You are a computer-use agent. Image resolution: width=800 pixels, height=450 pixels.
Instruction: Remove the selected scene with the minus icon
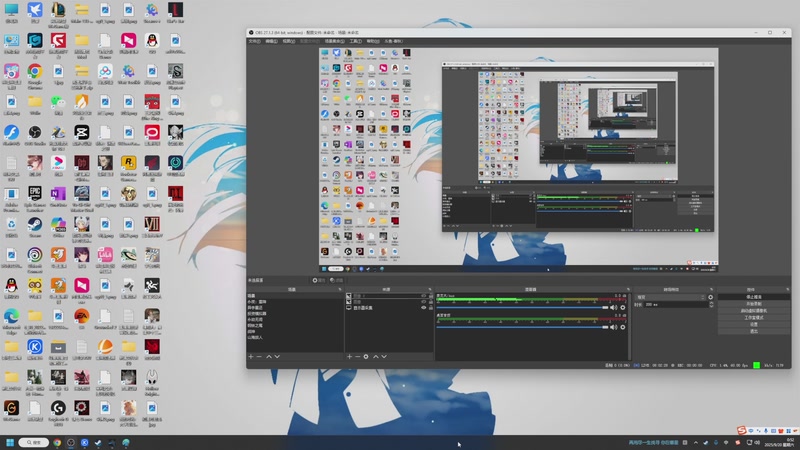(259, 357)
